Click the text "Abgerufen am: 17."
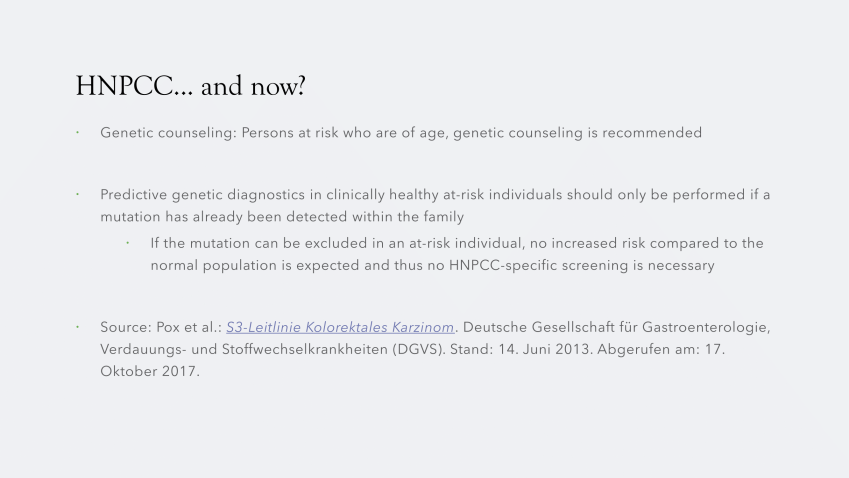The image size is (849, 478). click(661, 349)
